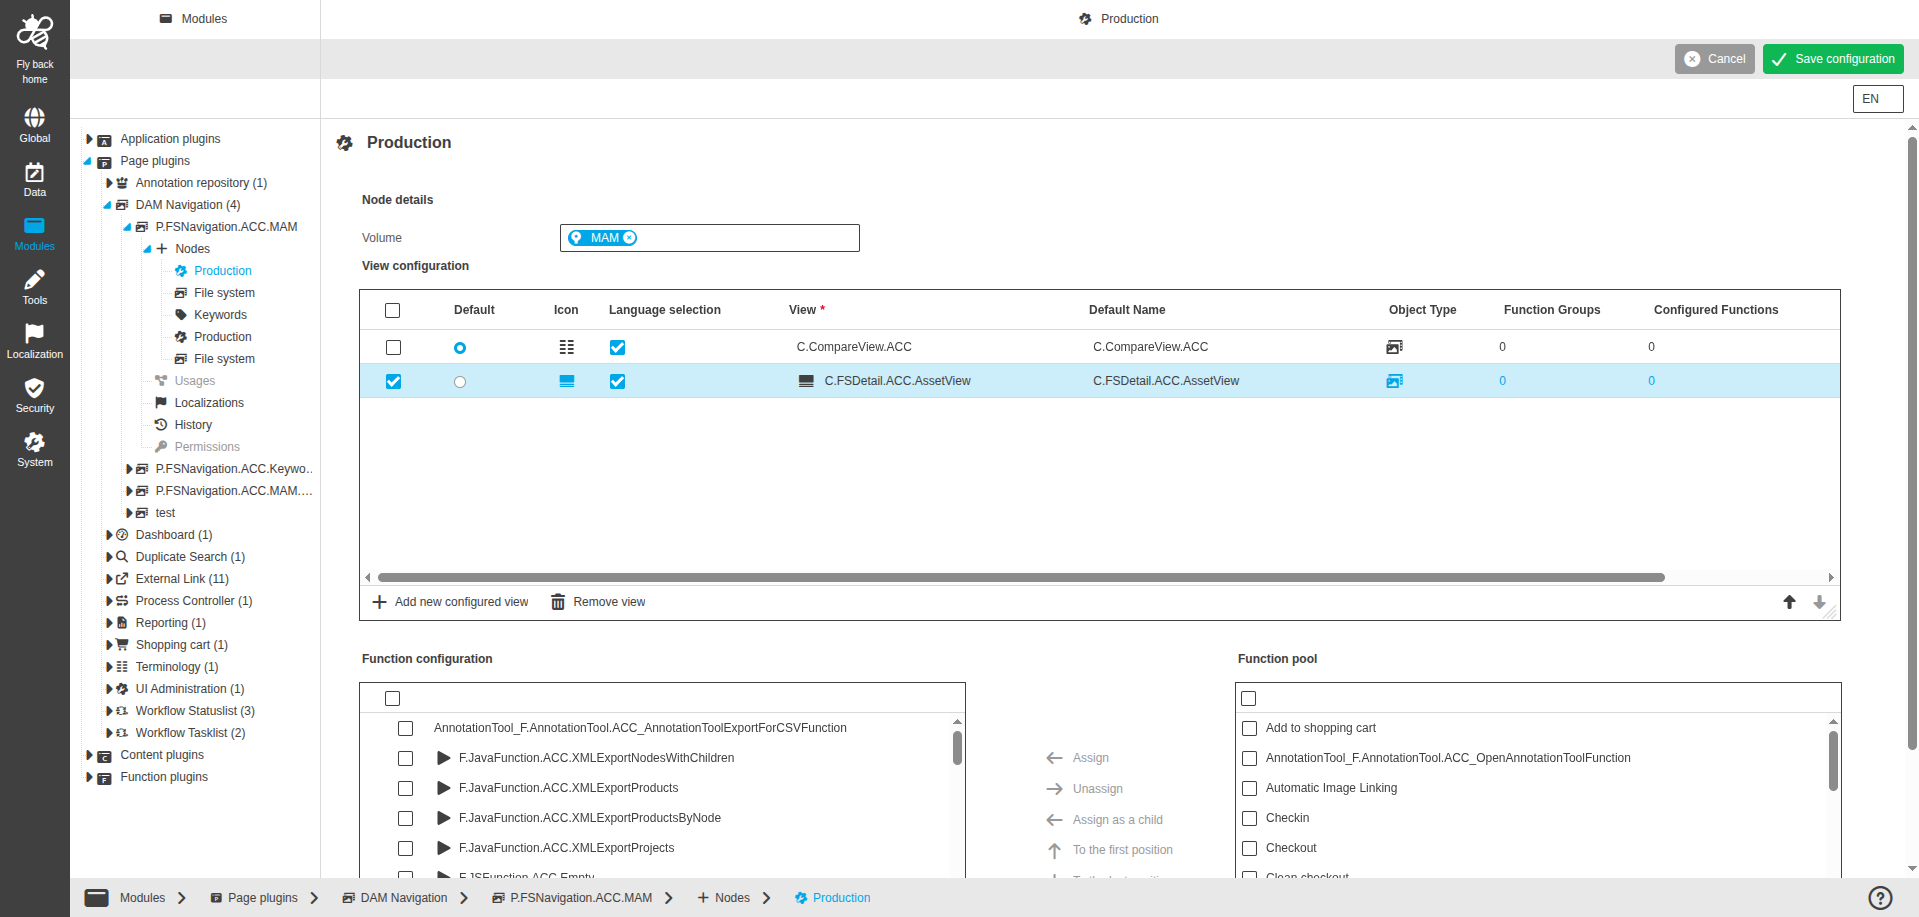Click the Fly back home icon
This screenshot has height=917, width=1919.
tap(34, 33)
